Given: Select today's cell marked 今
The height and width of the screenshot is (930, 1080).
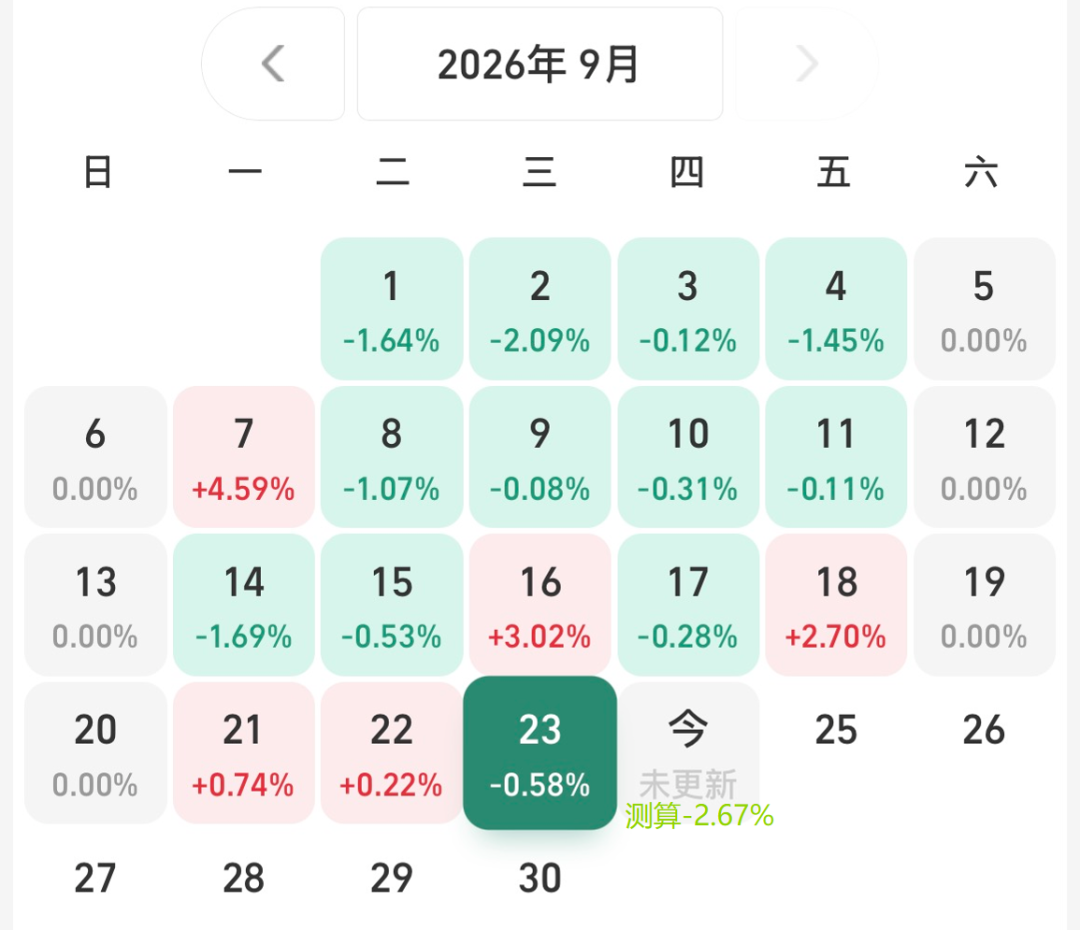Looking at the screenshot, I should 688,753.
